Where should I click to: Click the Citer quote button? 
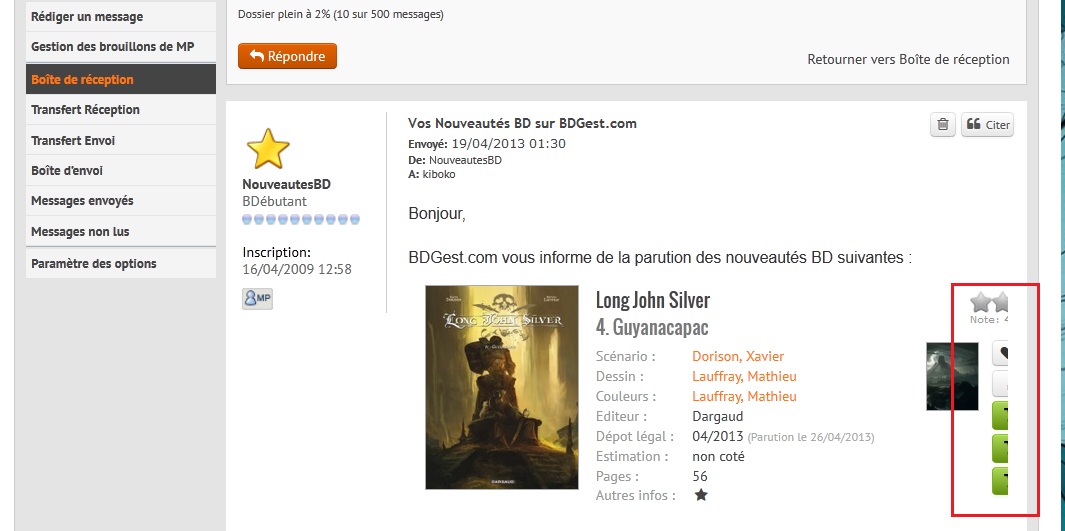987,124
